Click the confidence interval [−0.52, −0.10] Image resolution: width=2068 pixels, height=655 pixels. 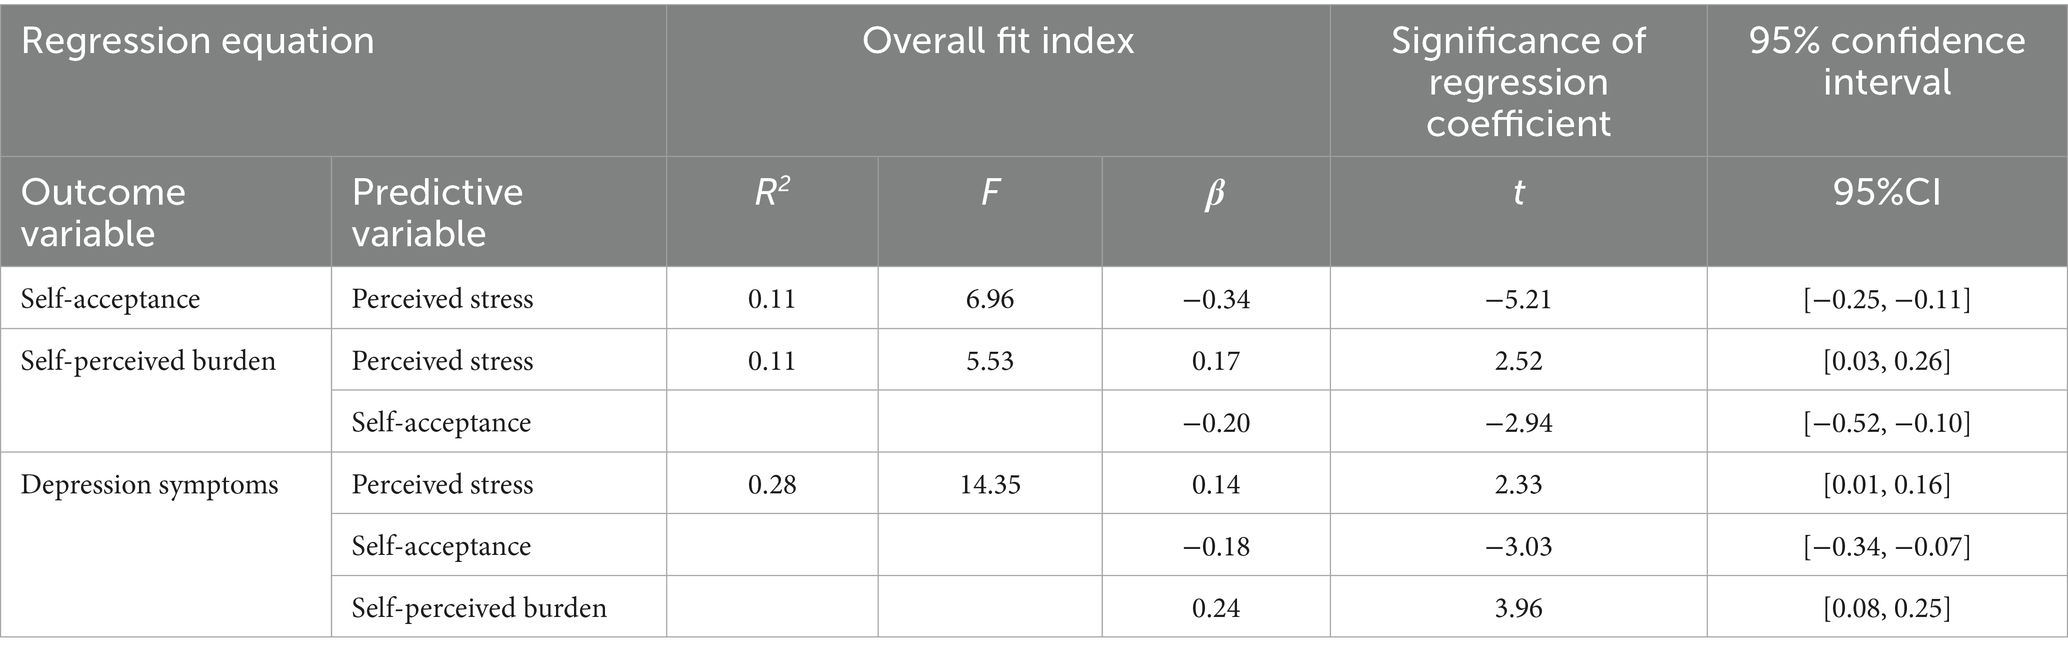[1886, 423]
